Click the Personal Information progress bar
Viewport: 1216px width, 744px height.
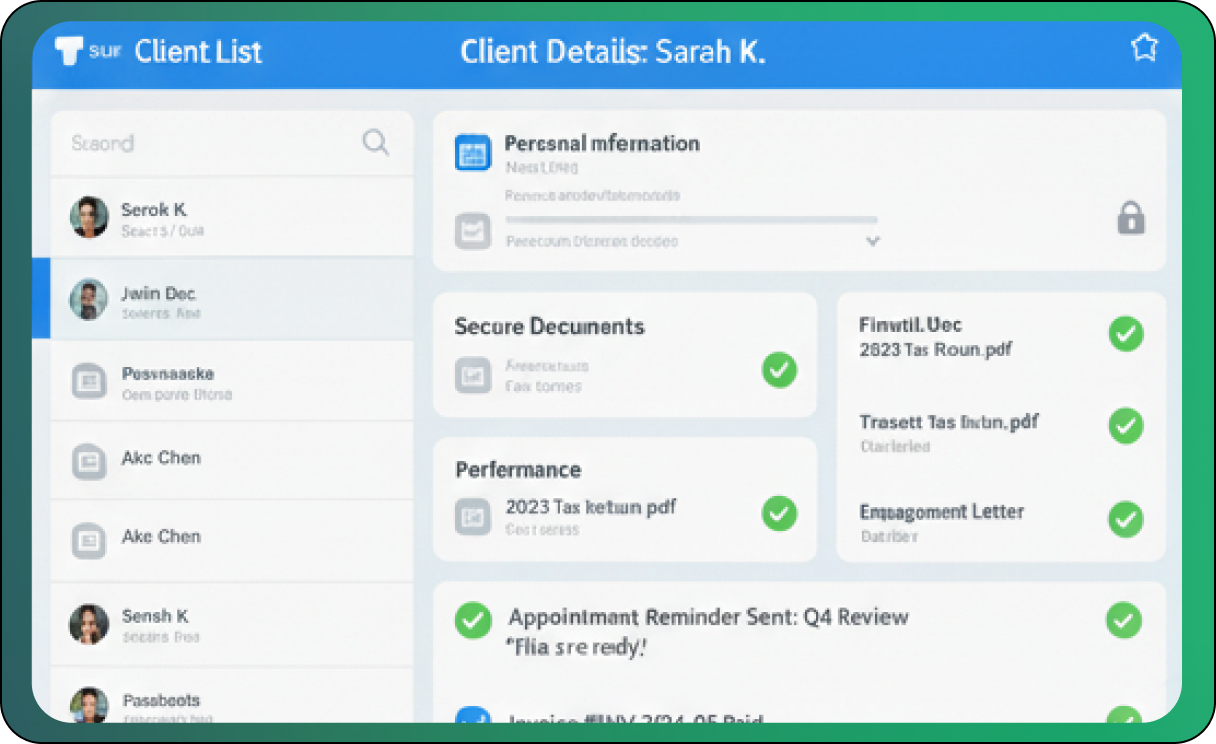690,219
